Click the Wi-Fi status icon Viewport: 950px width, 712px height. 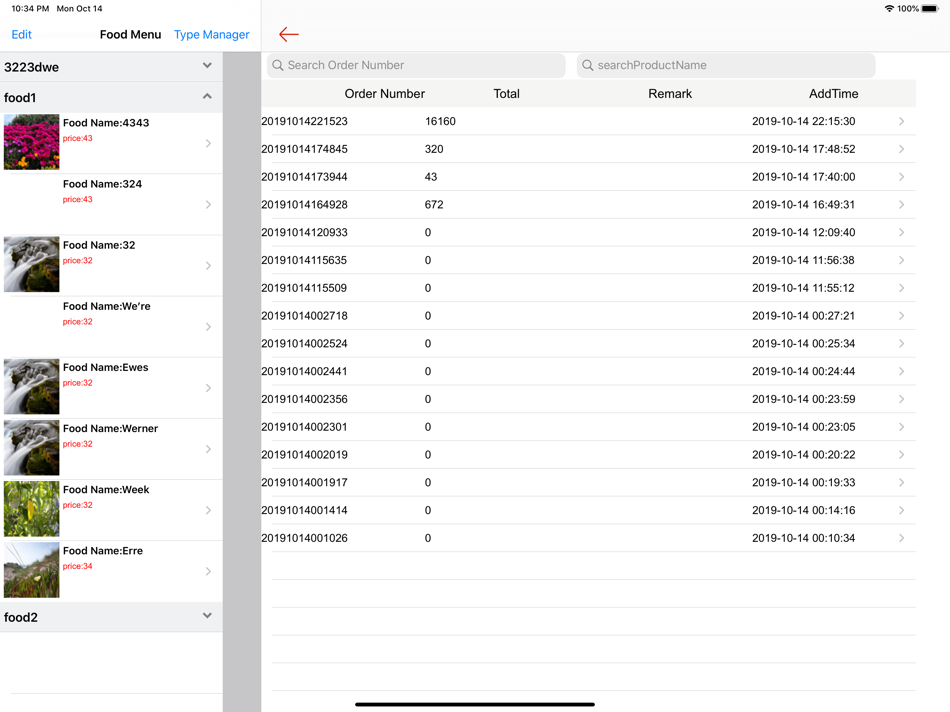click(x=889, y=8)
